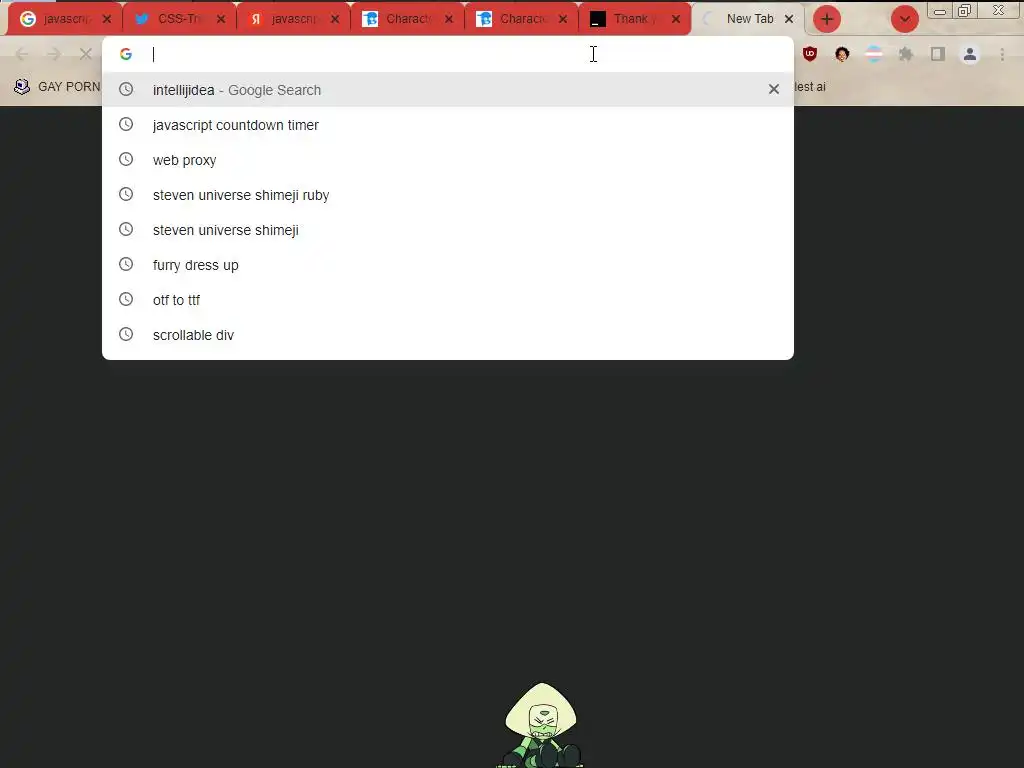Viewport: 1024px width, 768px height.
Task: Close the Thank you tab
Action: [676, 19]
